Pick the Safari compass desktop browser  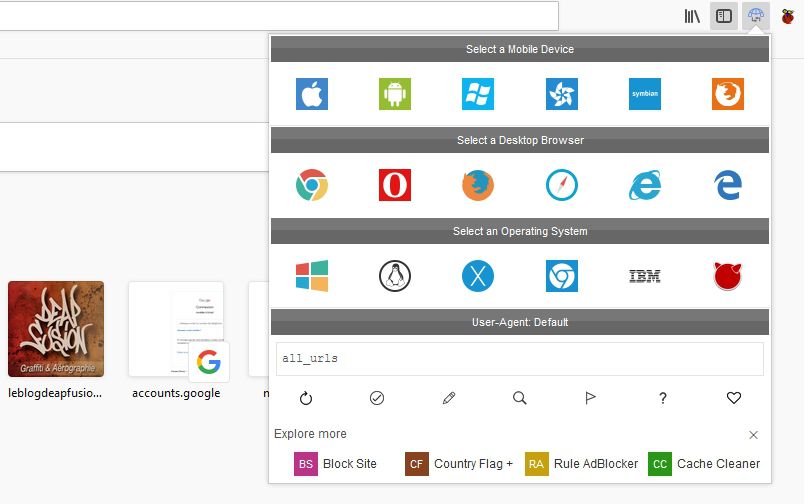(x=562, y=185)
